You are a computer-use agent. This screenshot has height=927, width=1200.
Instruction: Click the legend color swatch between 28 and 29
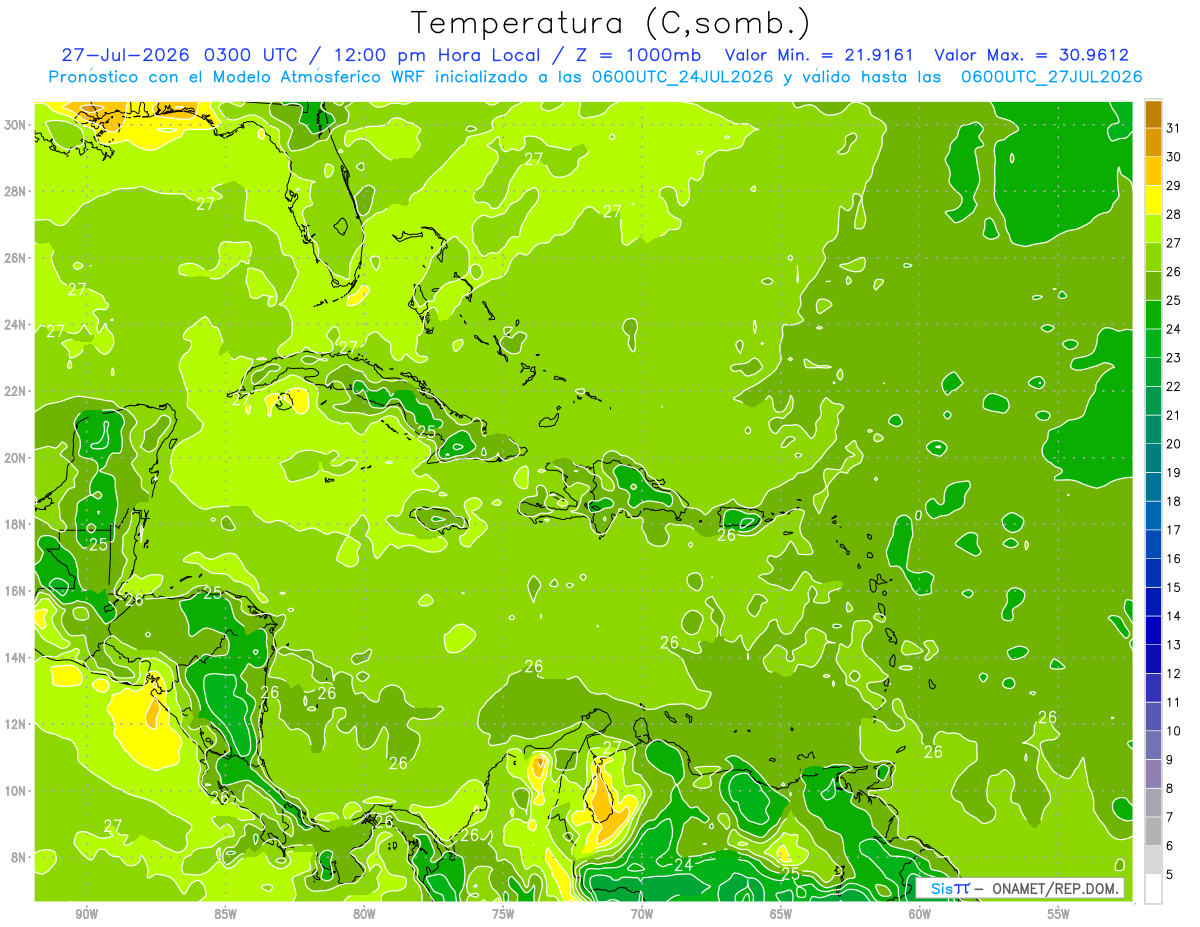[1153, 200]
